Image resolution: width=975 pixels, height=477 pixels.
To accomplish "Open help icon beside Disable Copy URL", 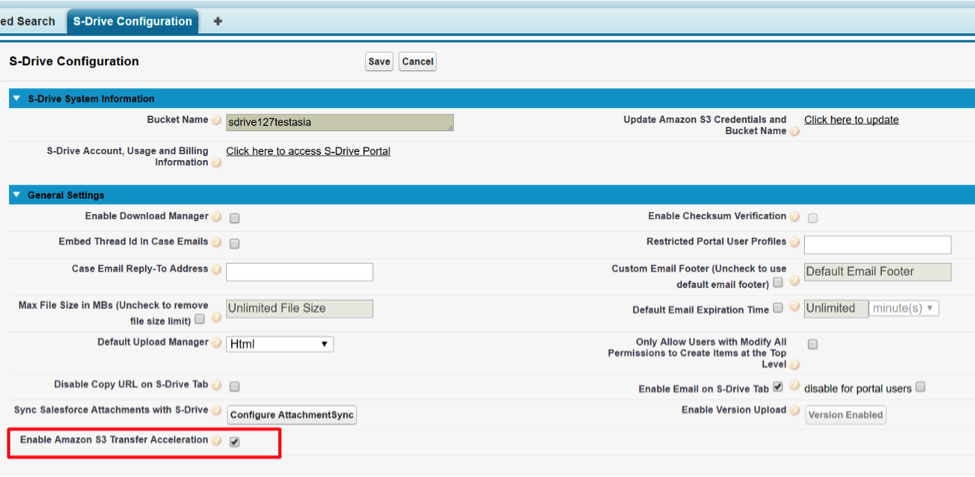I will [216, 385].
